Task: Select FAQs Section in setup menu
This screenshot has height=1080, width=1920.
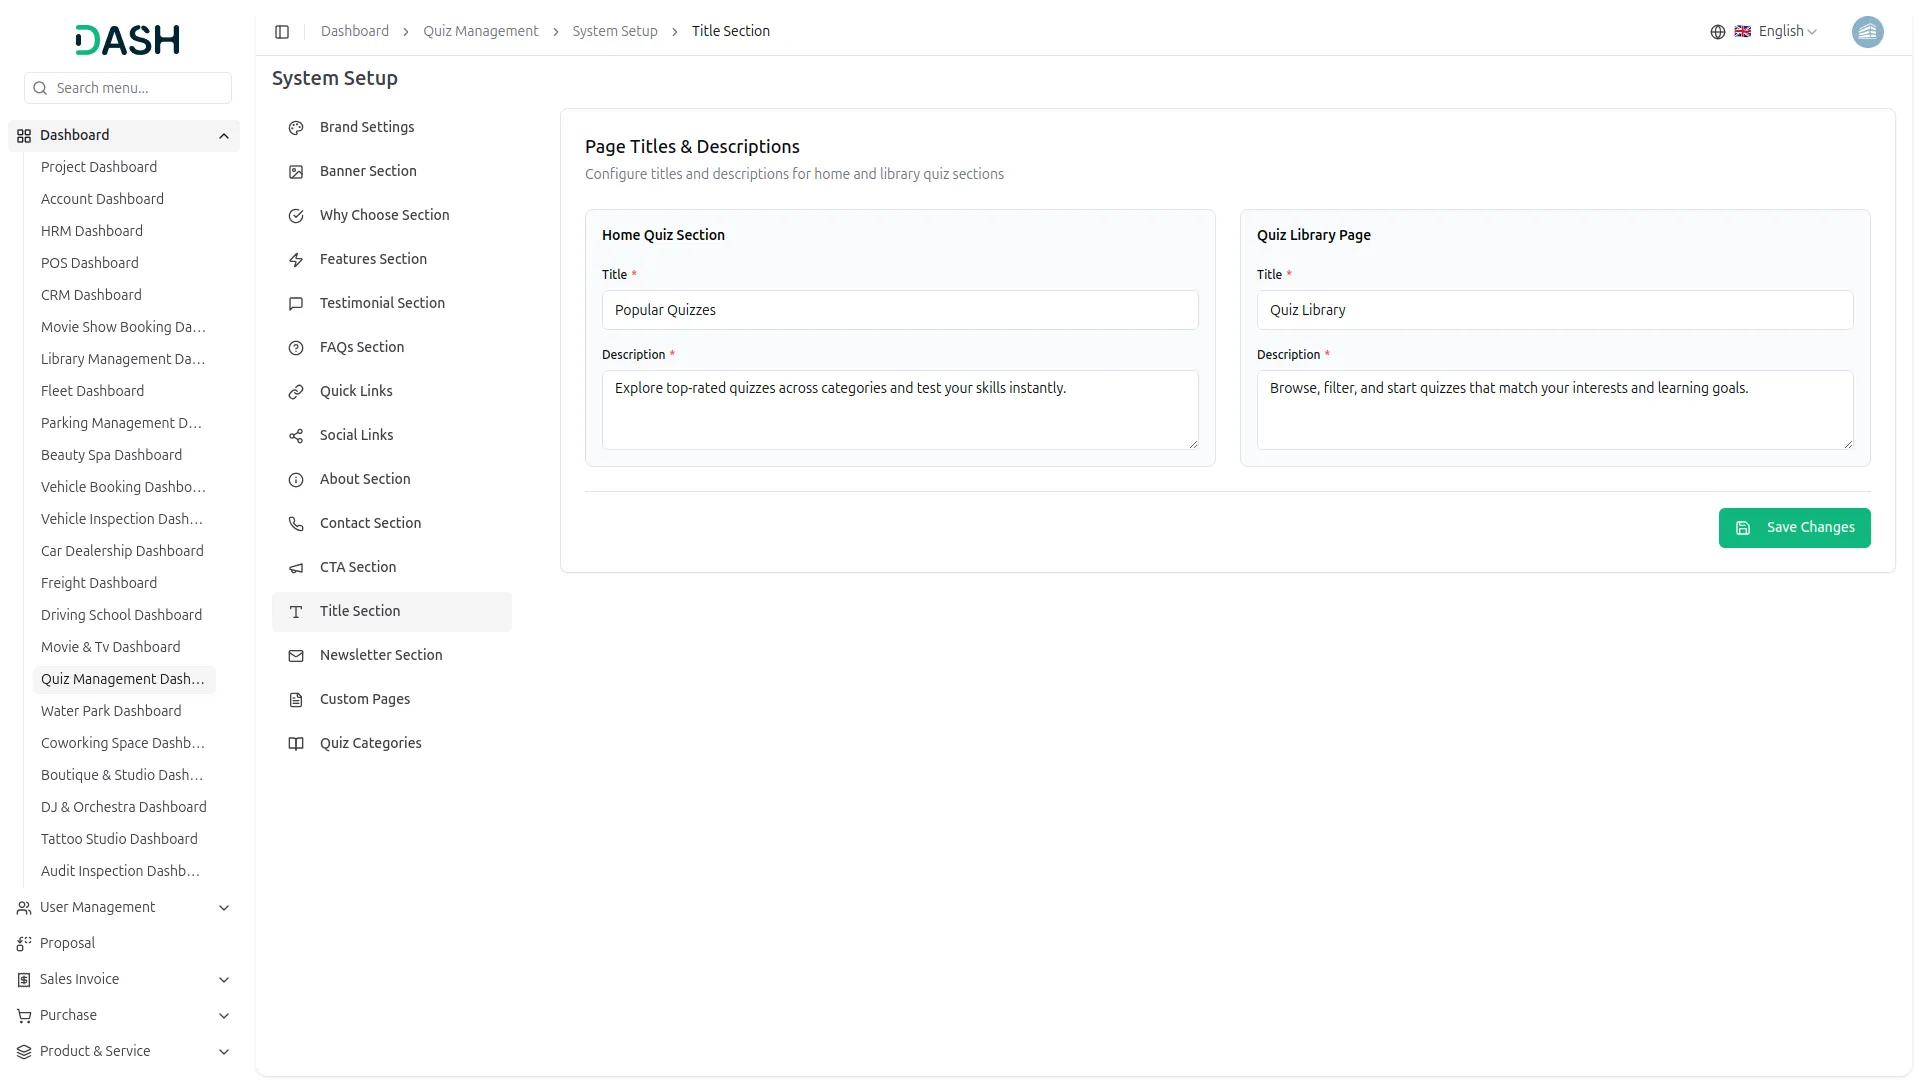Action: coord(362,347)
